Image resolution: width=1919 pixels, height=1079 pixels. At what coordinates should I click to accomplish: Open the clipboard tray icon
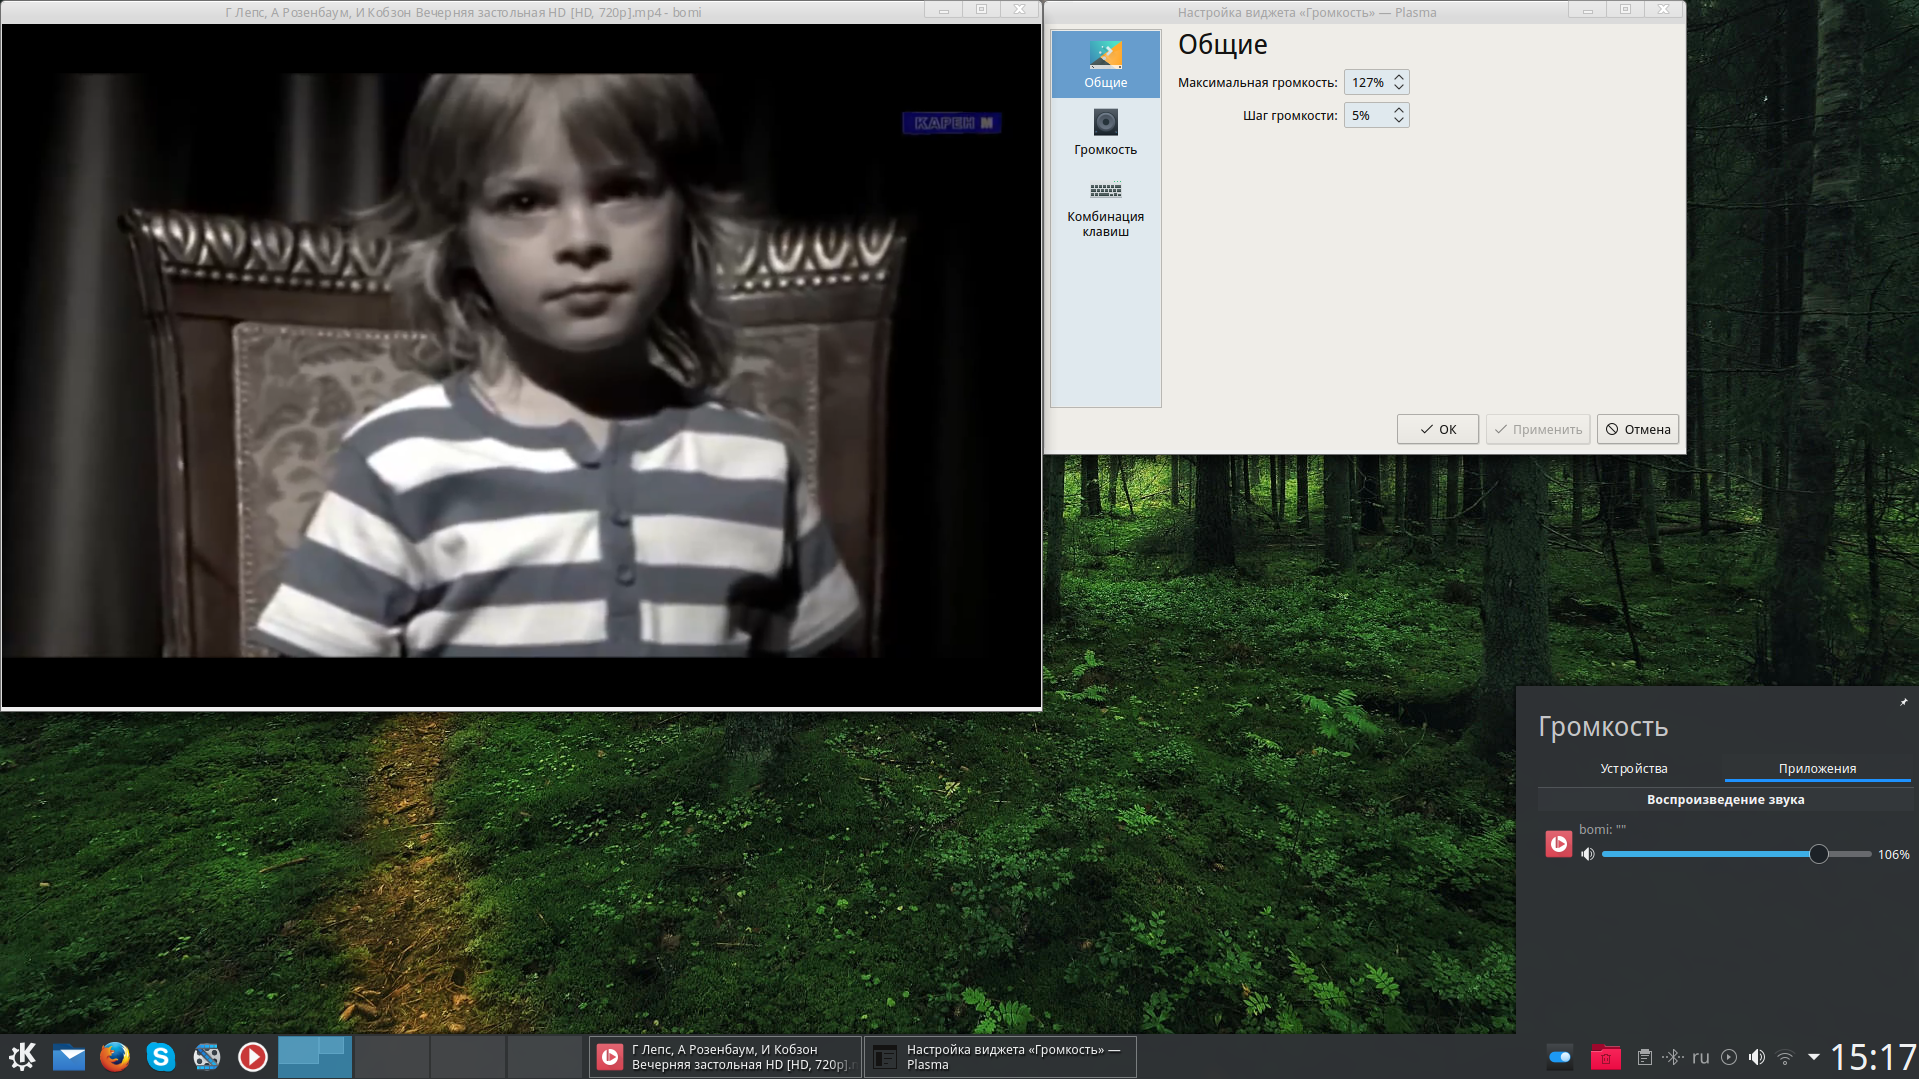[1644, 1057]
